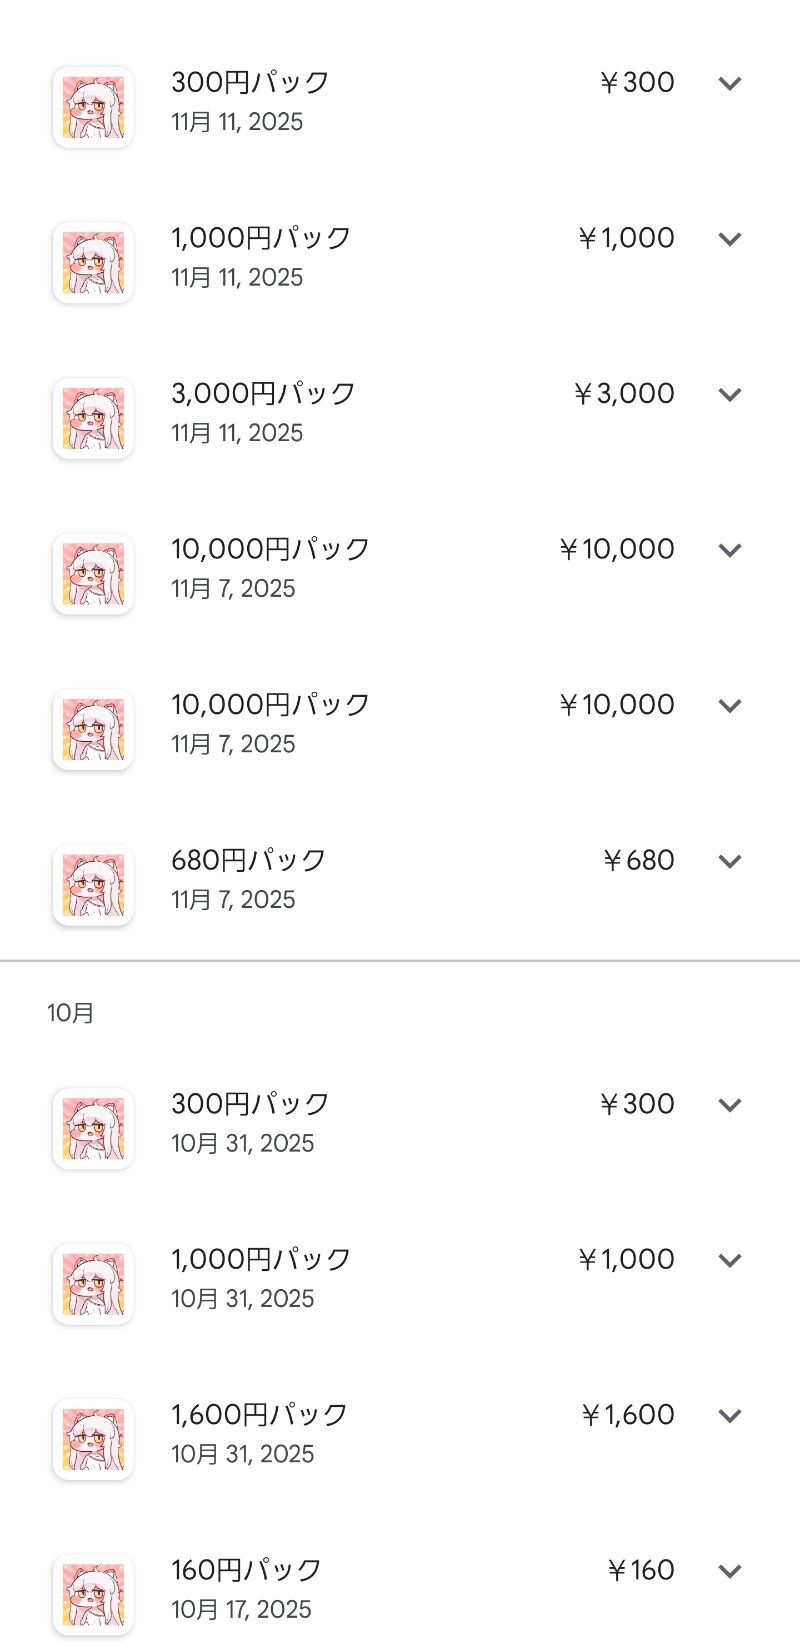Click app icon of 1,000円パック from 10月 31
This screenshot has height=1646, width=800.
point(93,1284)
